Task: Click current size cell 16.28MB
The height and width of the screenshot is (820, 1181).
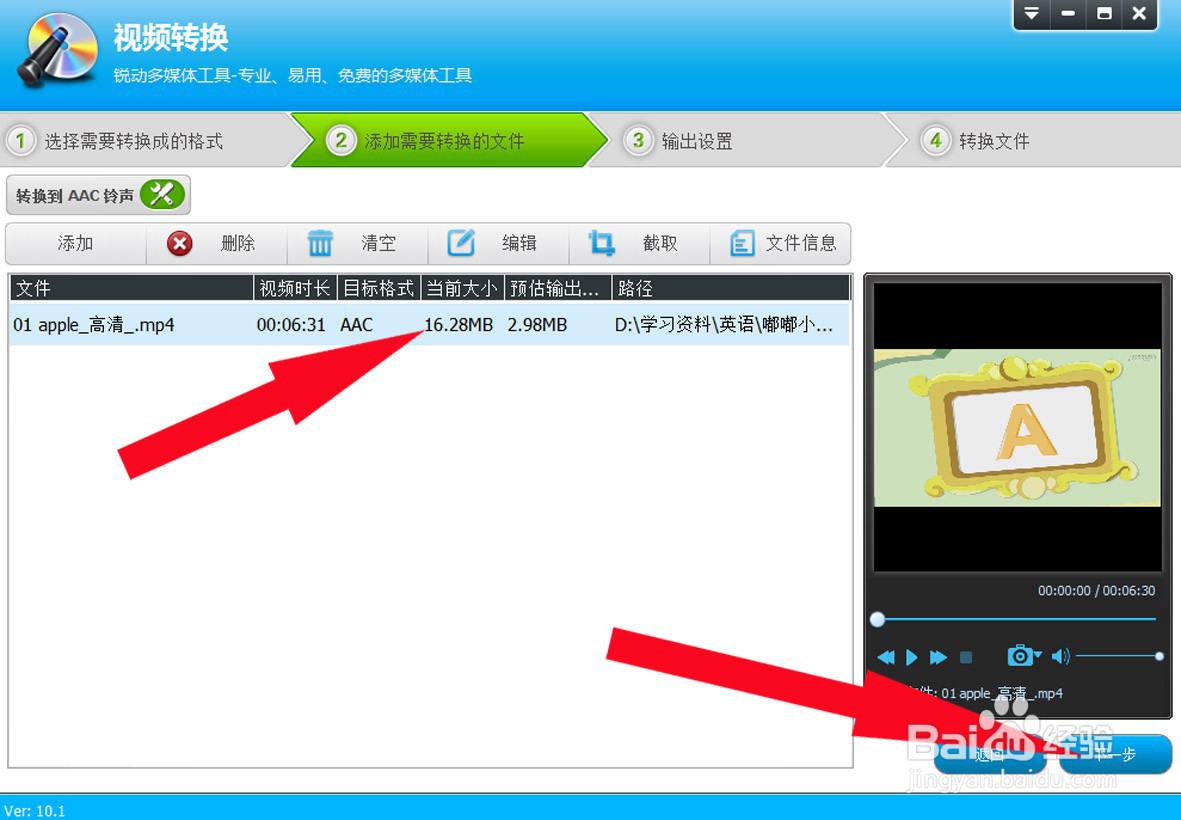Action: click(x=459, y=325)
